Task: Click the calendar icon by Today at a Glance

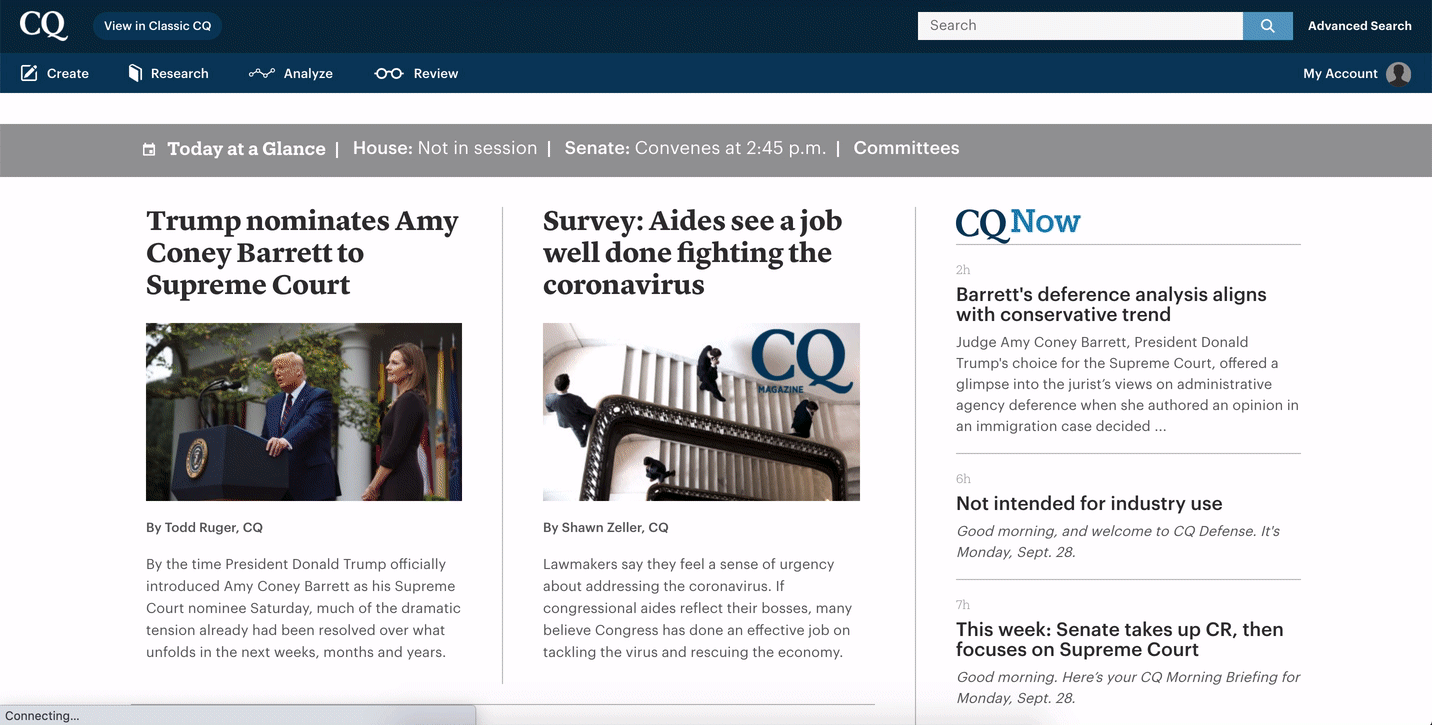Action: tap(149, 149)
